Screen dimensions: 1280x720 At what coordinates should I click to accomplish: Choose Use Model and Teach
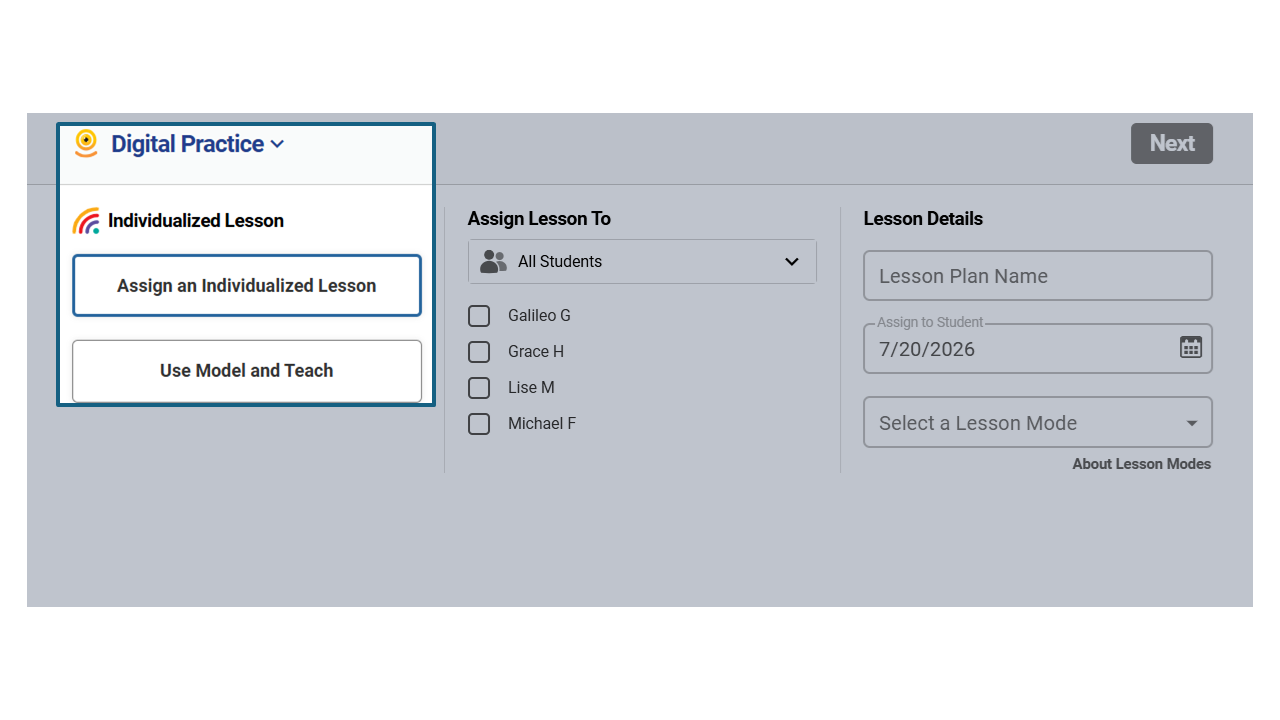point(247,371)
